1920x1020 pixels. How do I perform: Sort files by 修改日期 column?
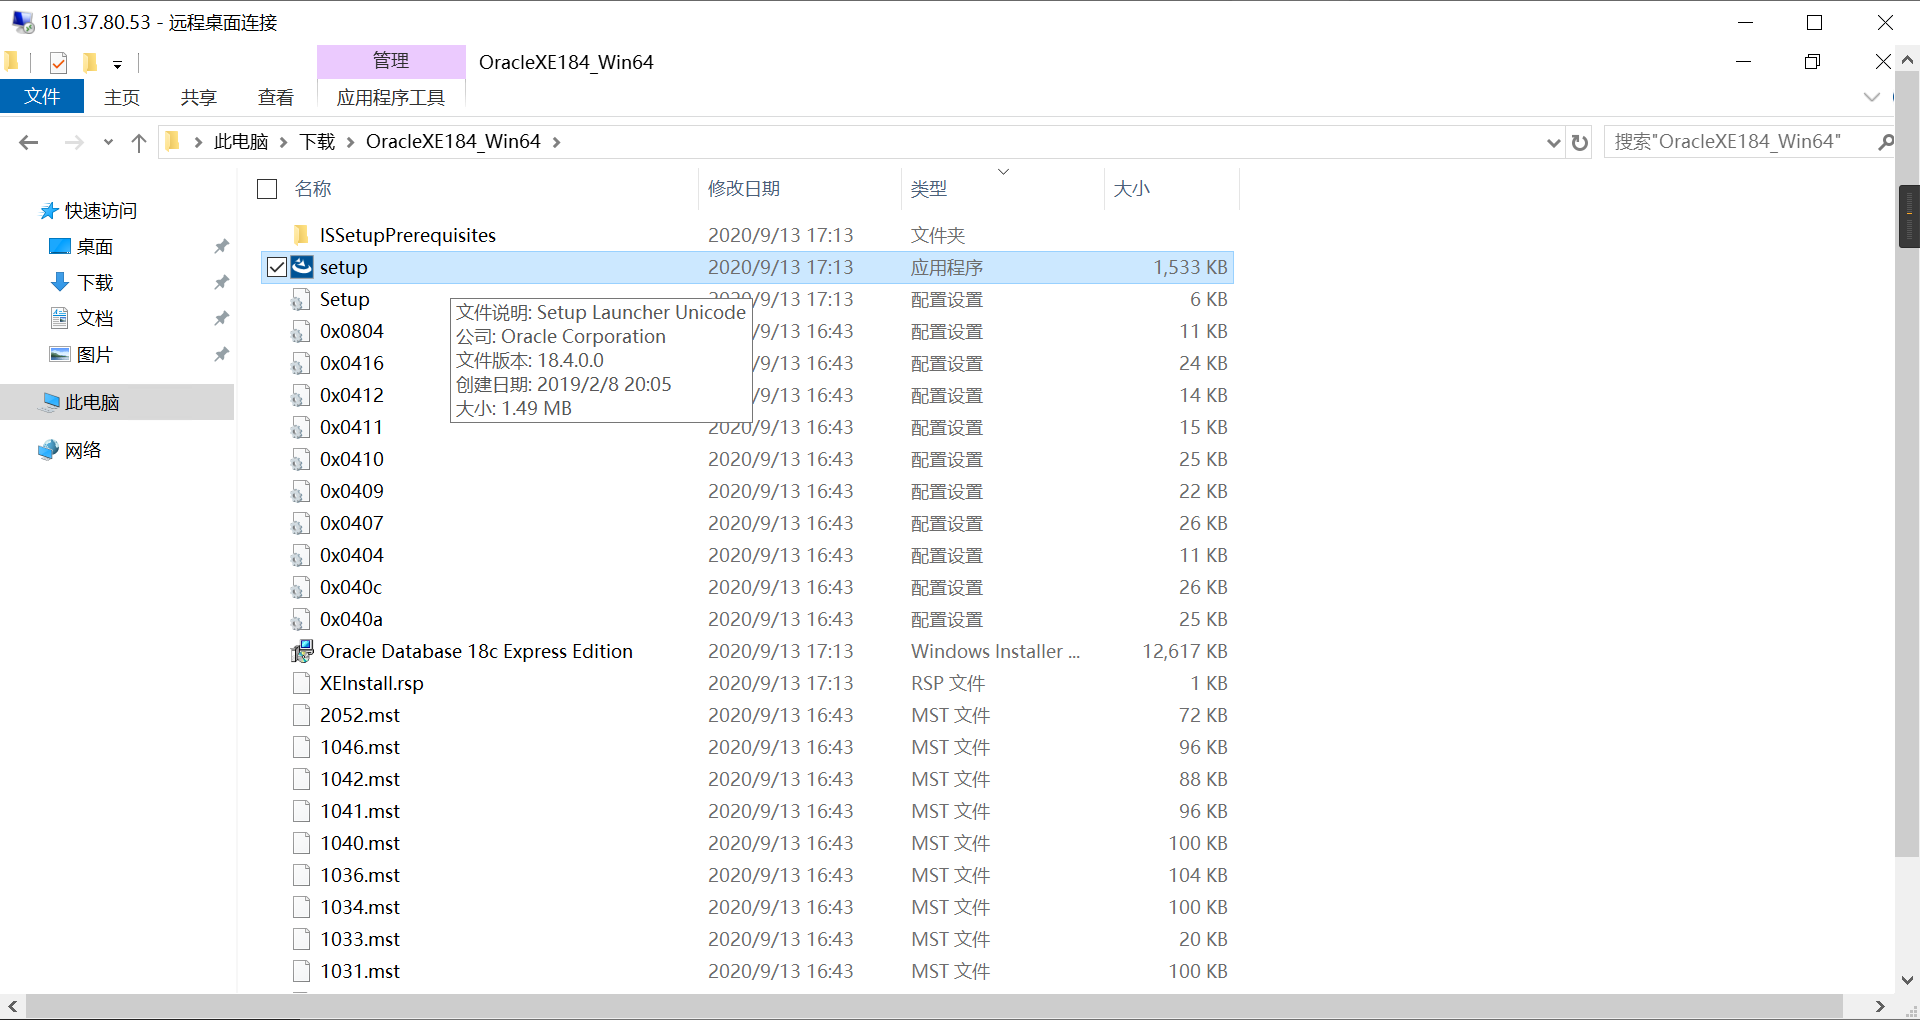pos(744,189)
